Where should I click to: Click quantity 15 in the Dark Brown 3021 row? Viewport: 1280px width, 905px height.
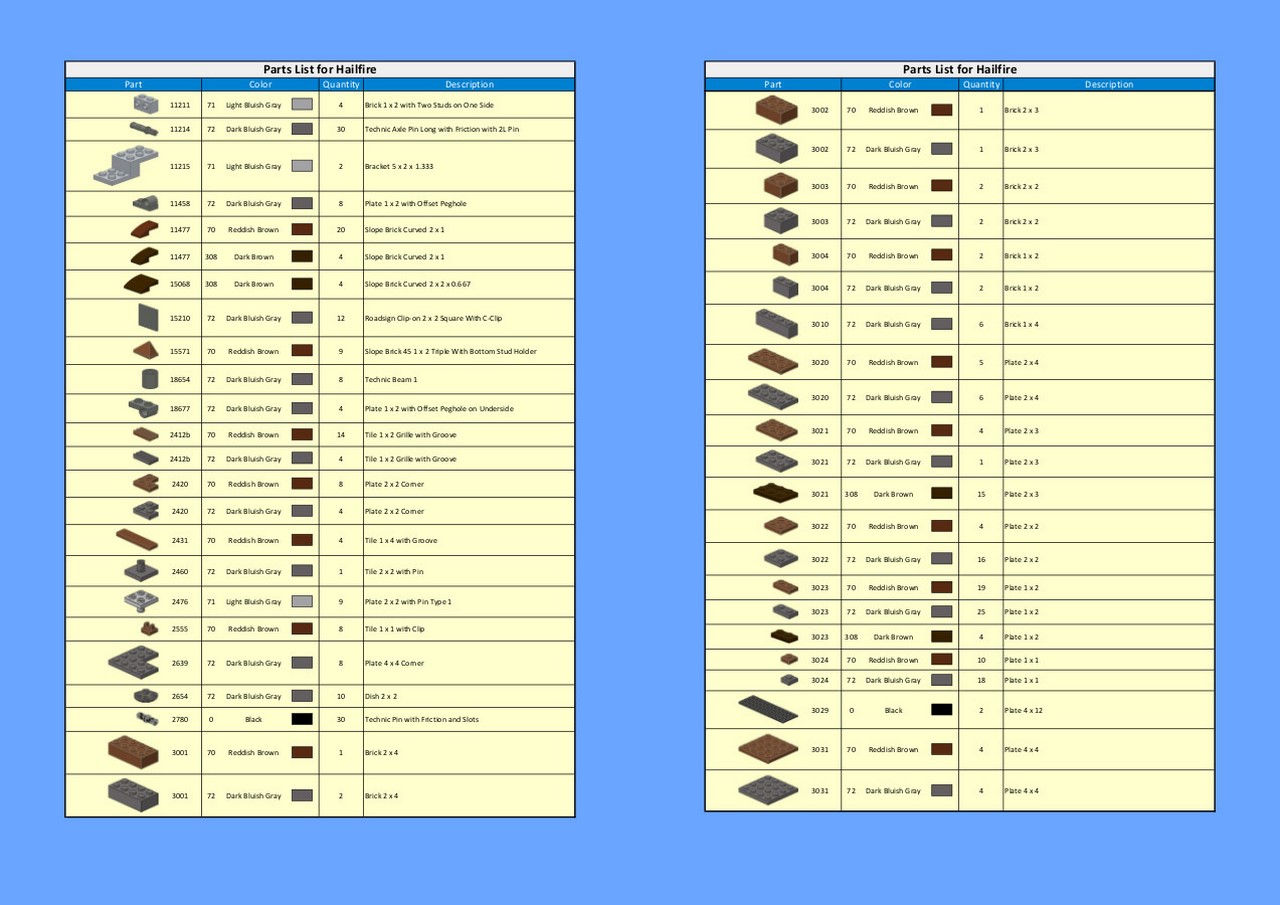click(981, 493)
